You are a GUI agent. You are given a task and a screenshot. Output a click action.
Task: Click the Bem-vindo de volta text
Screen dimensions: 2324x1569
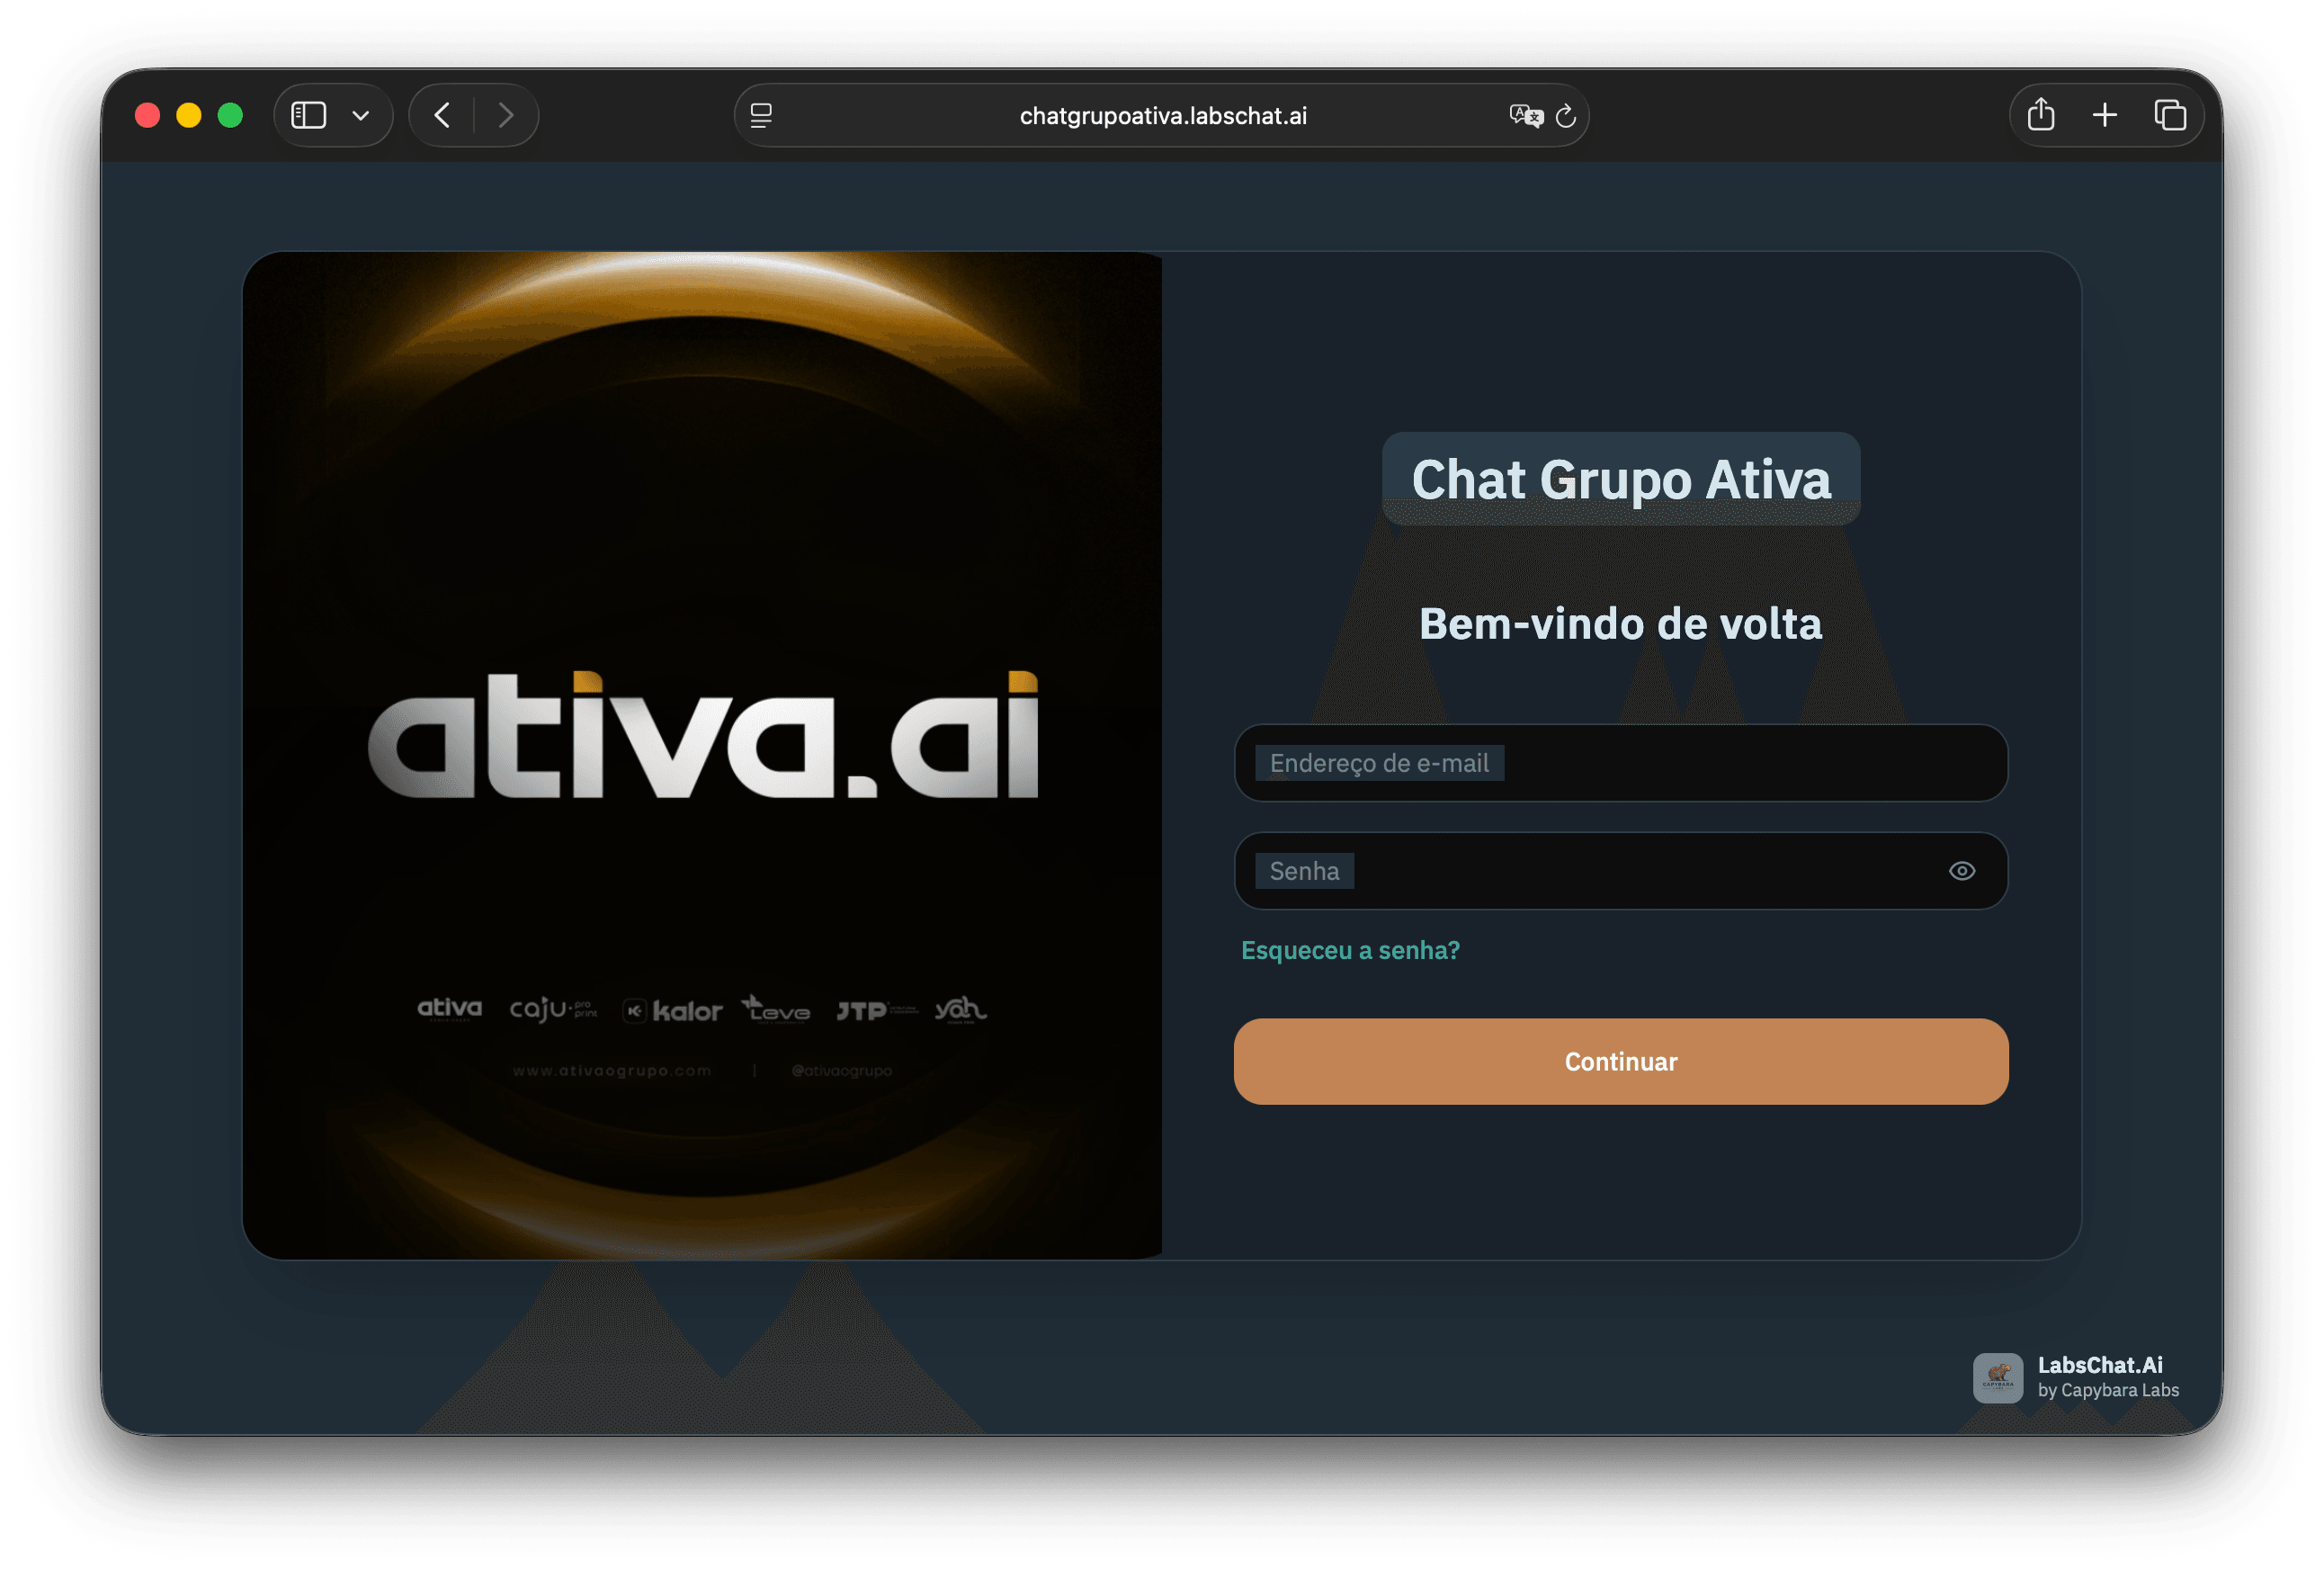1620,624
